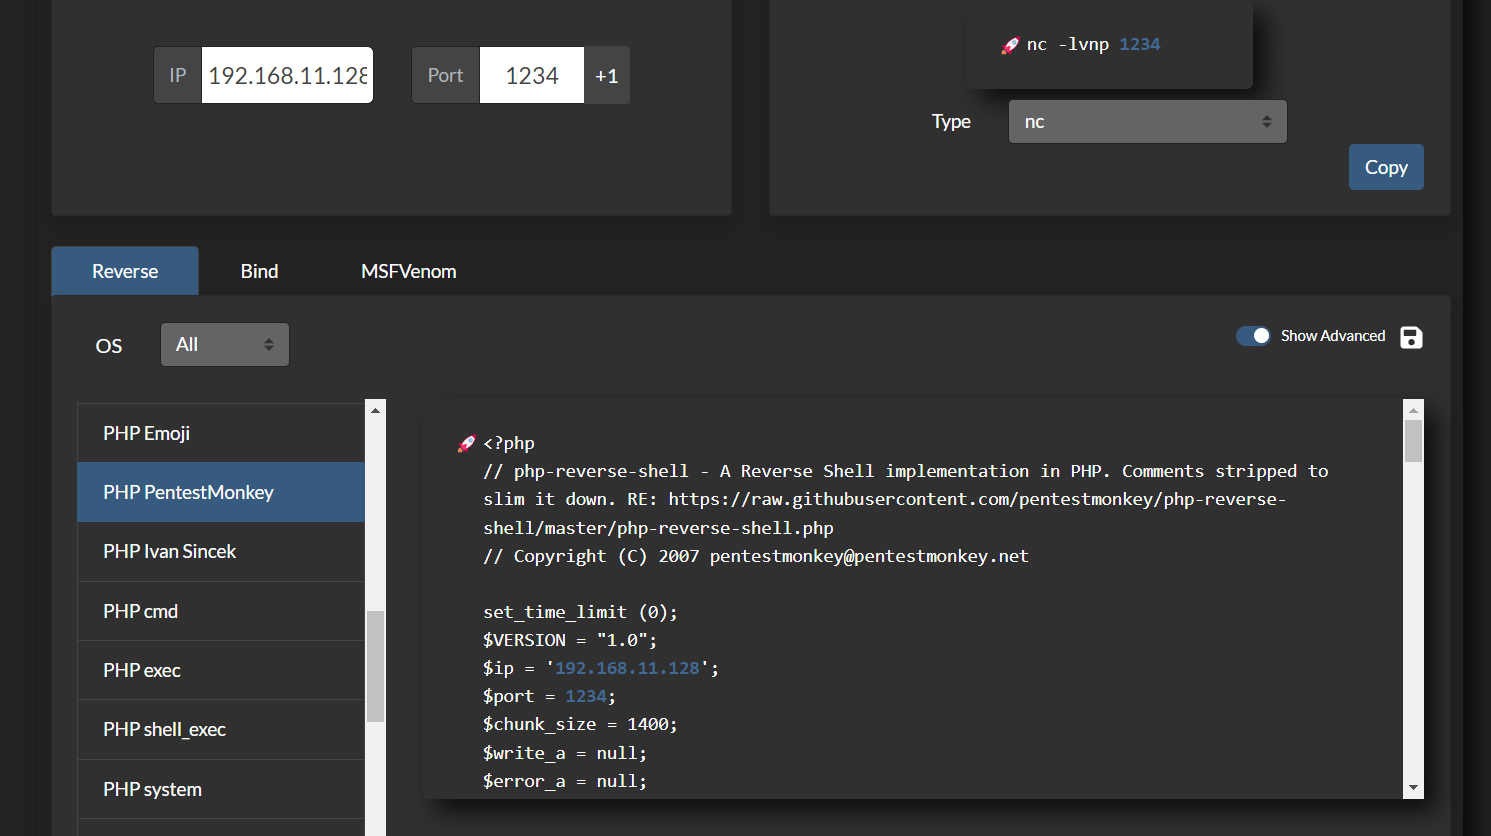Select PHP PentestMonkey payload
This screenshot has height=836, width=1491.
(x=221, y=492)
